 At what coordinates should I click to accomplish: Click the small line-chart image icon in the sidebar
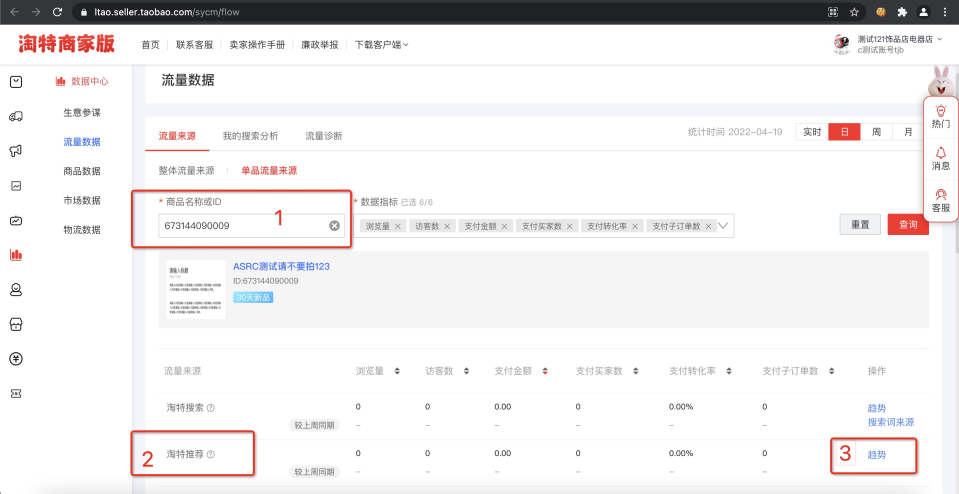17,186
